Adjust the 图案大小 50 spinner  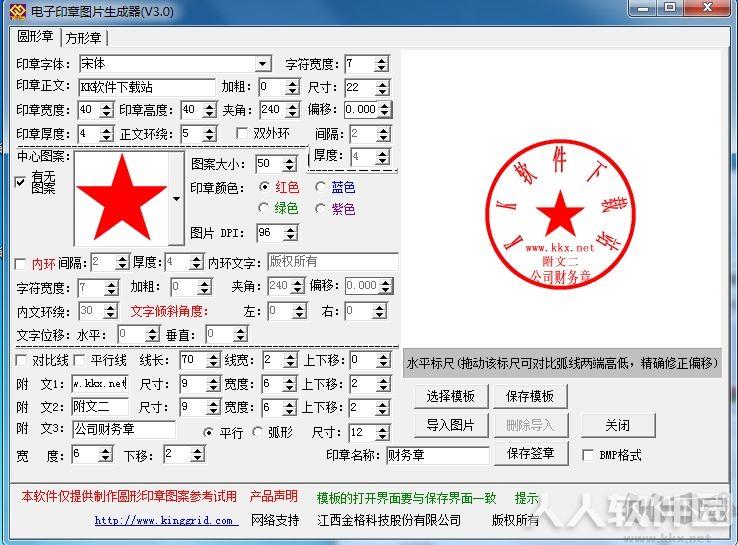pyautogui.click(x=290, y=164)
